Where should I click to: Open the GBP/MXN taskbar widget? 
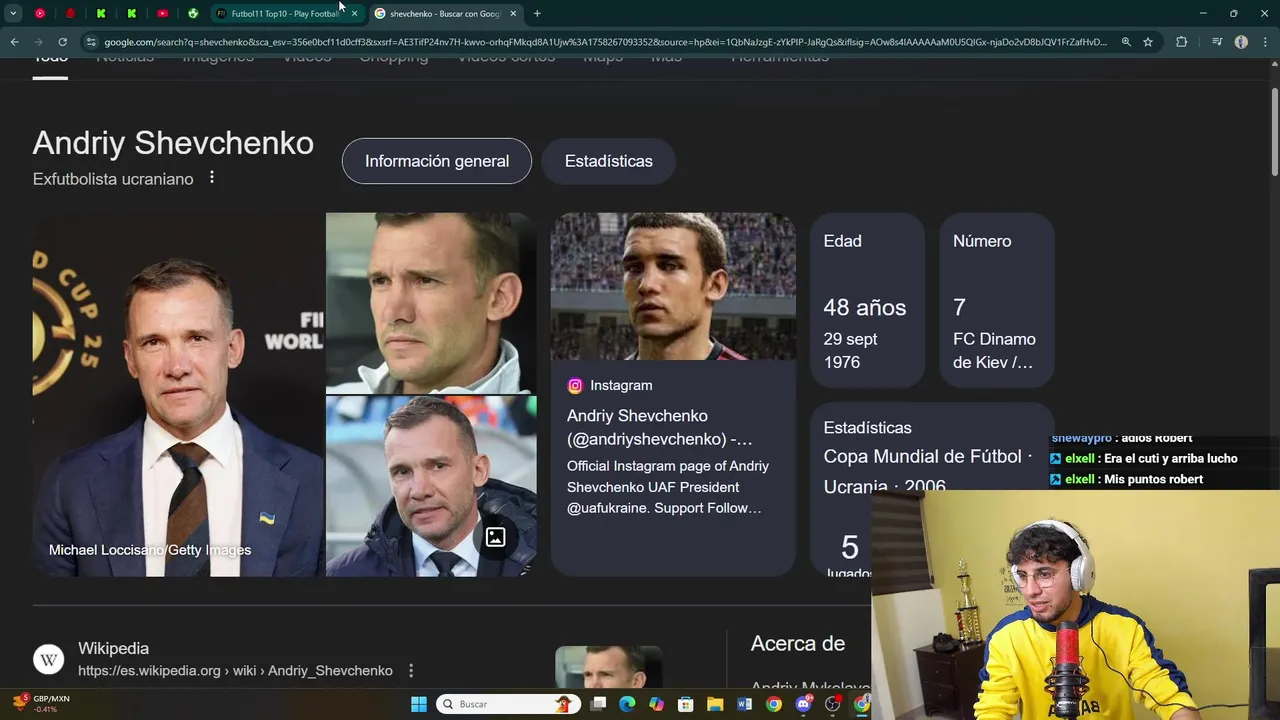[40, 704]
